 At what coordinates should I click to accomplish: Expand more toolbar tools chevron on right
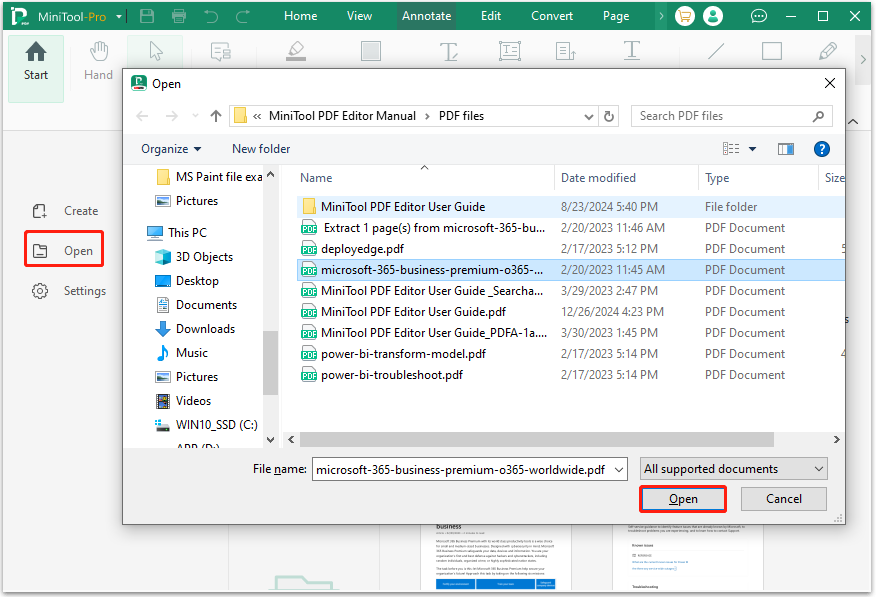863,59
